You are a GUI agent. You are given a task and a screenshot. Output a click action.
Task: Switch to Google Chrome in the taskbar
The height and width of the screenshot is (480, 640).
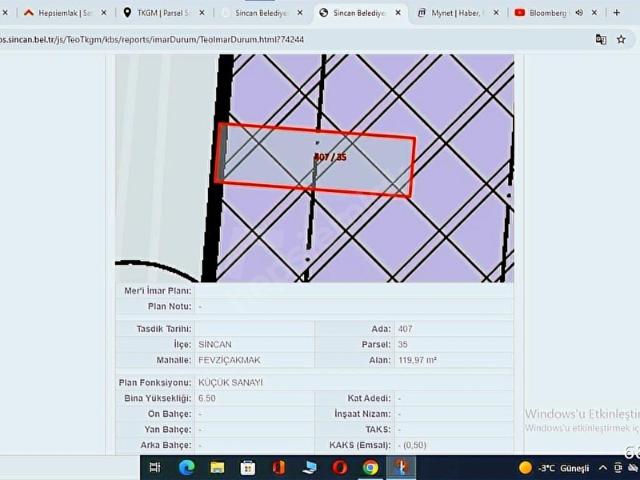(x=371, y=467)
